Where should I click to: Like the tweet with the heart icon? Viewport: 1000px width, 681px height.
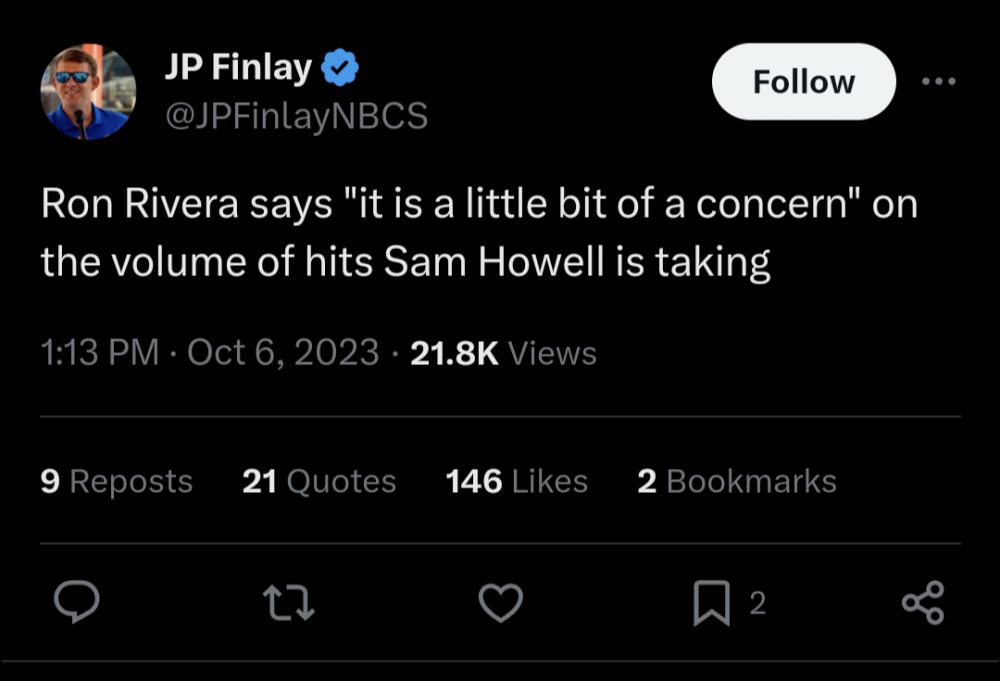click(501, 602)
